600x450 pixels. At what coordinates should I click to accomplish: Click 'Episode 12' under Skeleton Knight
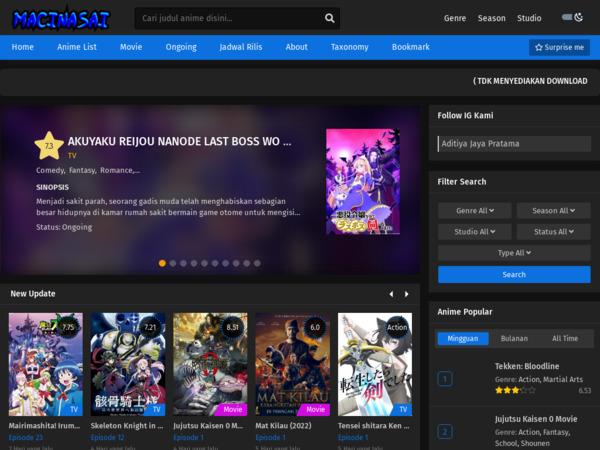pyautogui.click(x=108, y=437)
